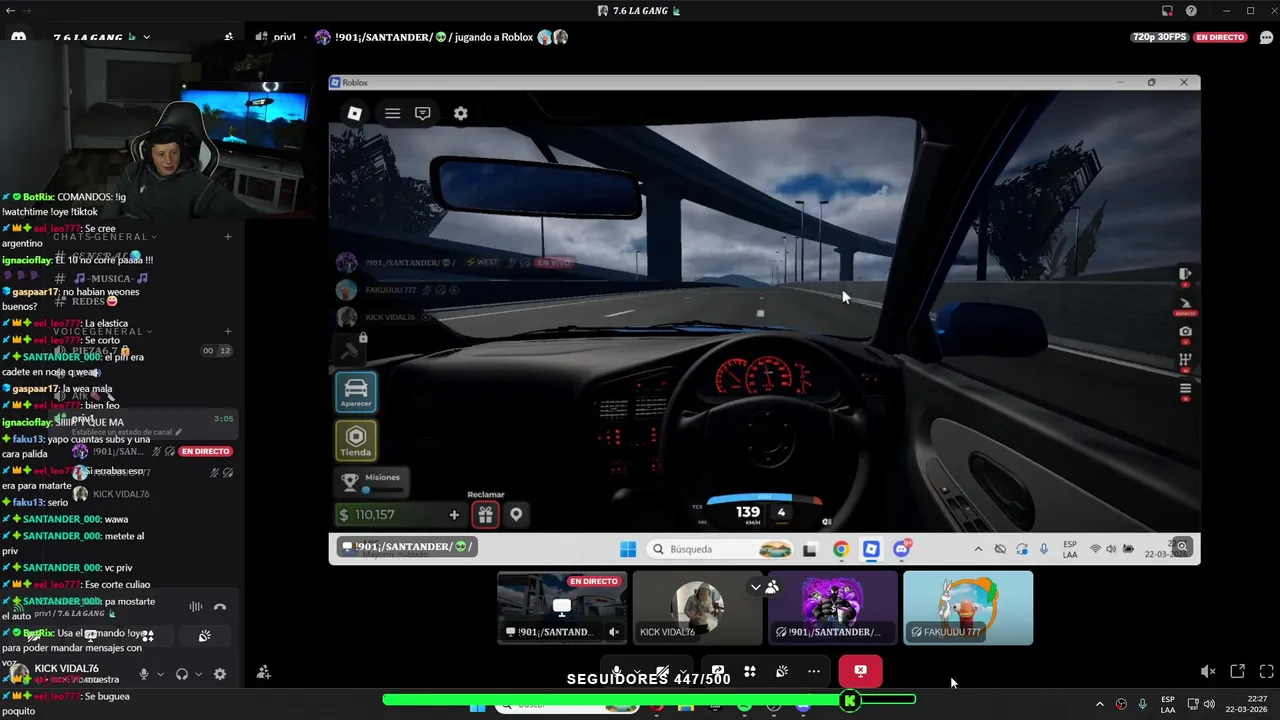Open Discord icon in streamed taskbar

(902, 549)
